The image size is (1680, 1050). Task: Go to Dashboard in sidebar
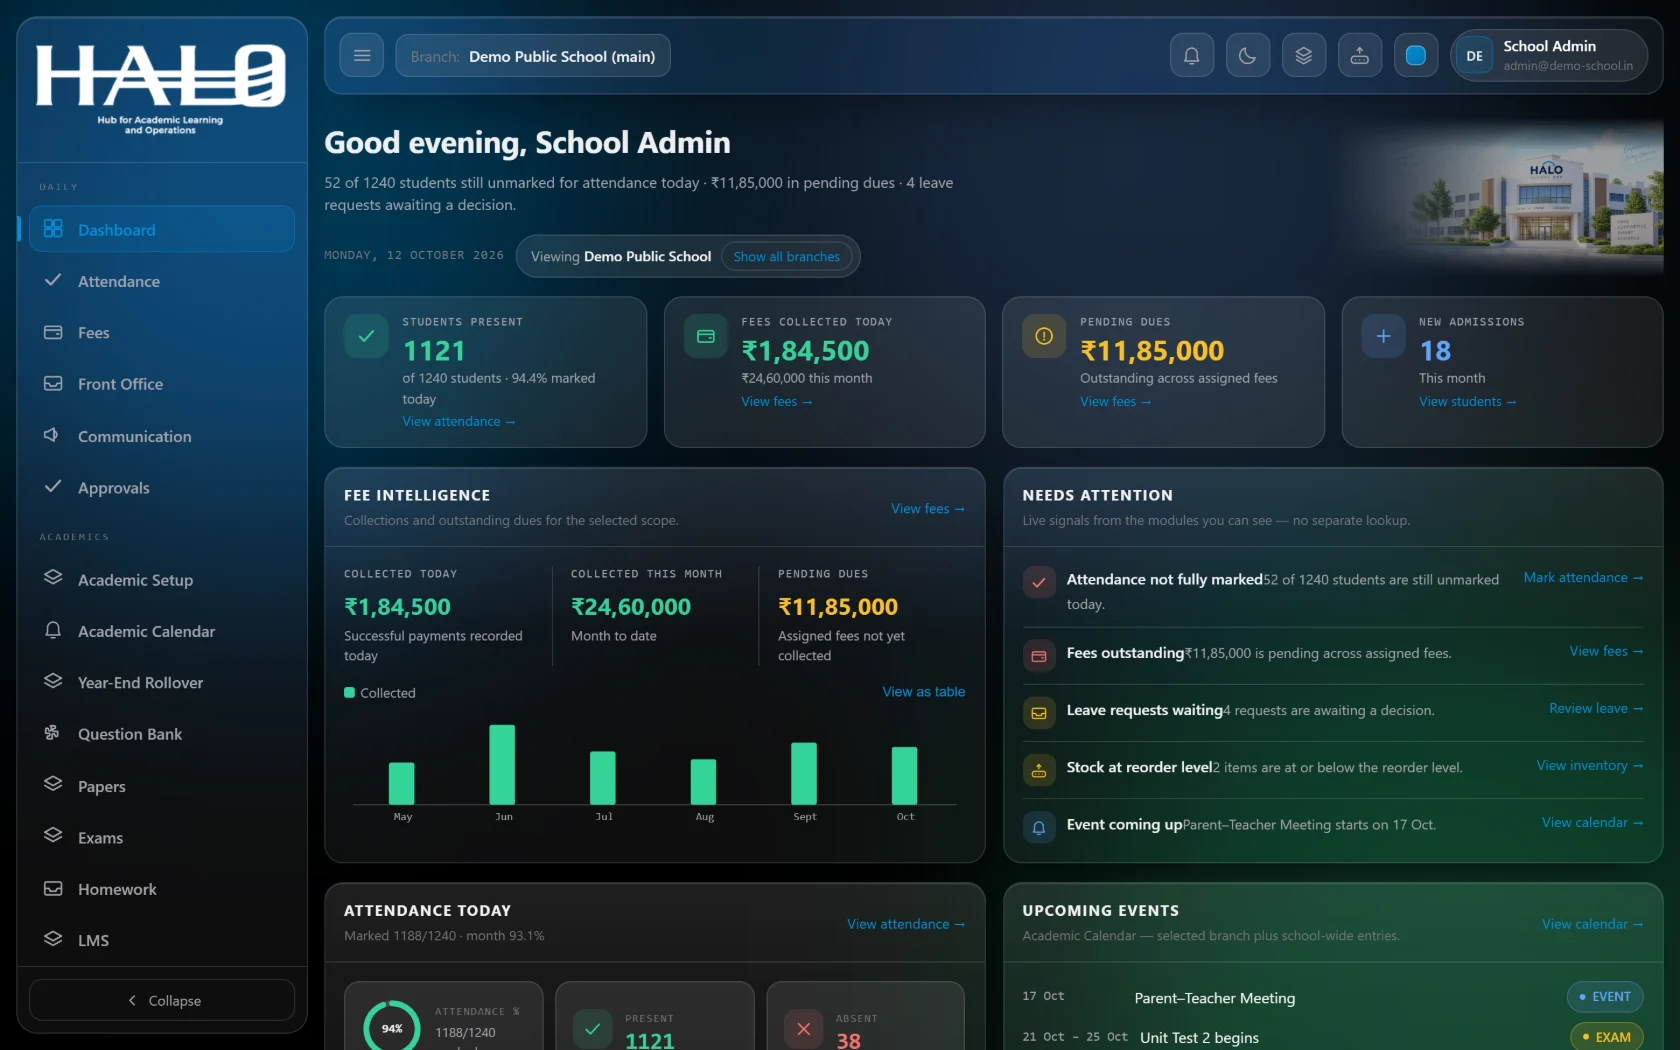162,229
